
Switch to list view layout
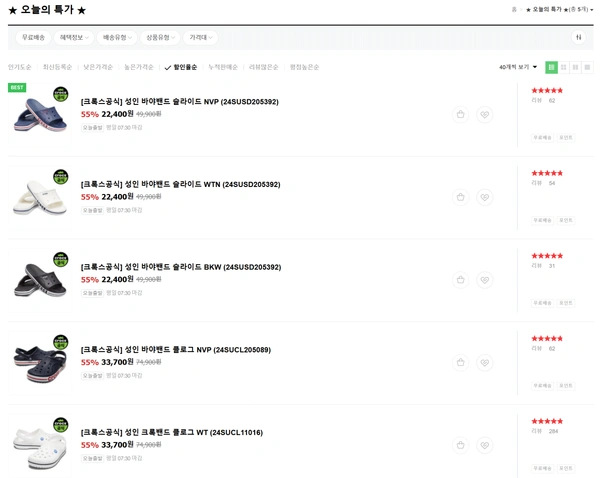pyautogui.click(x=551, y=67)
